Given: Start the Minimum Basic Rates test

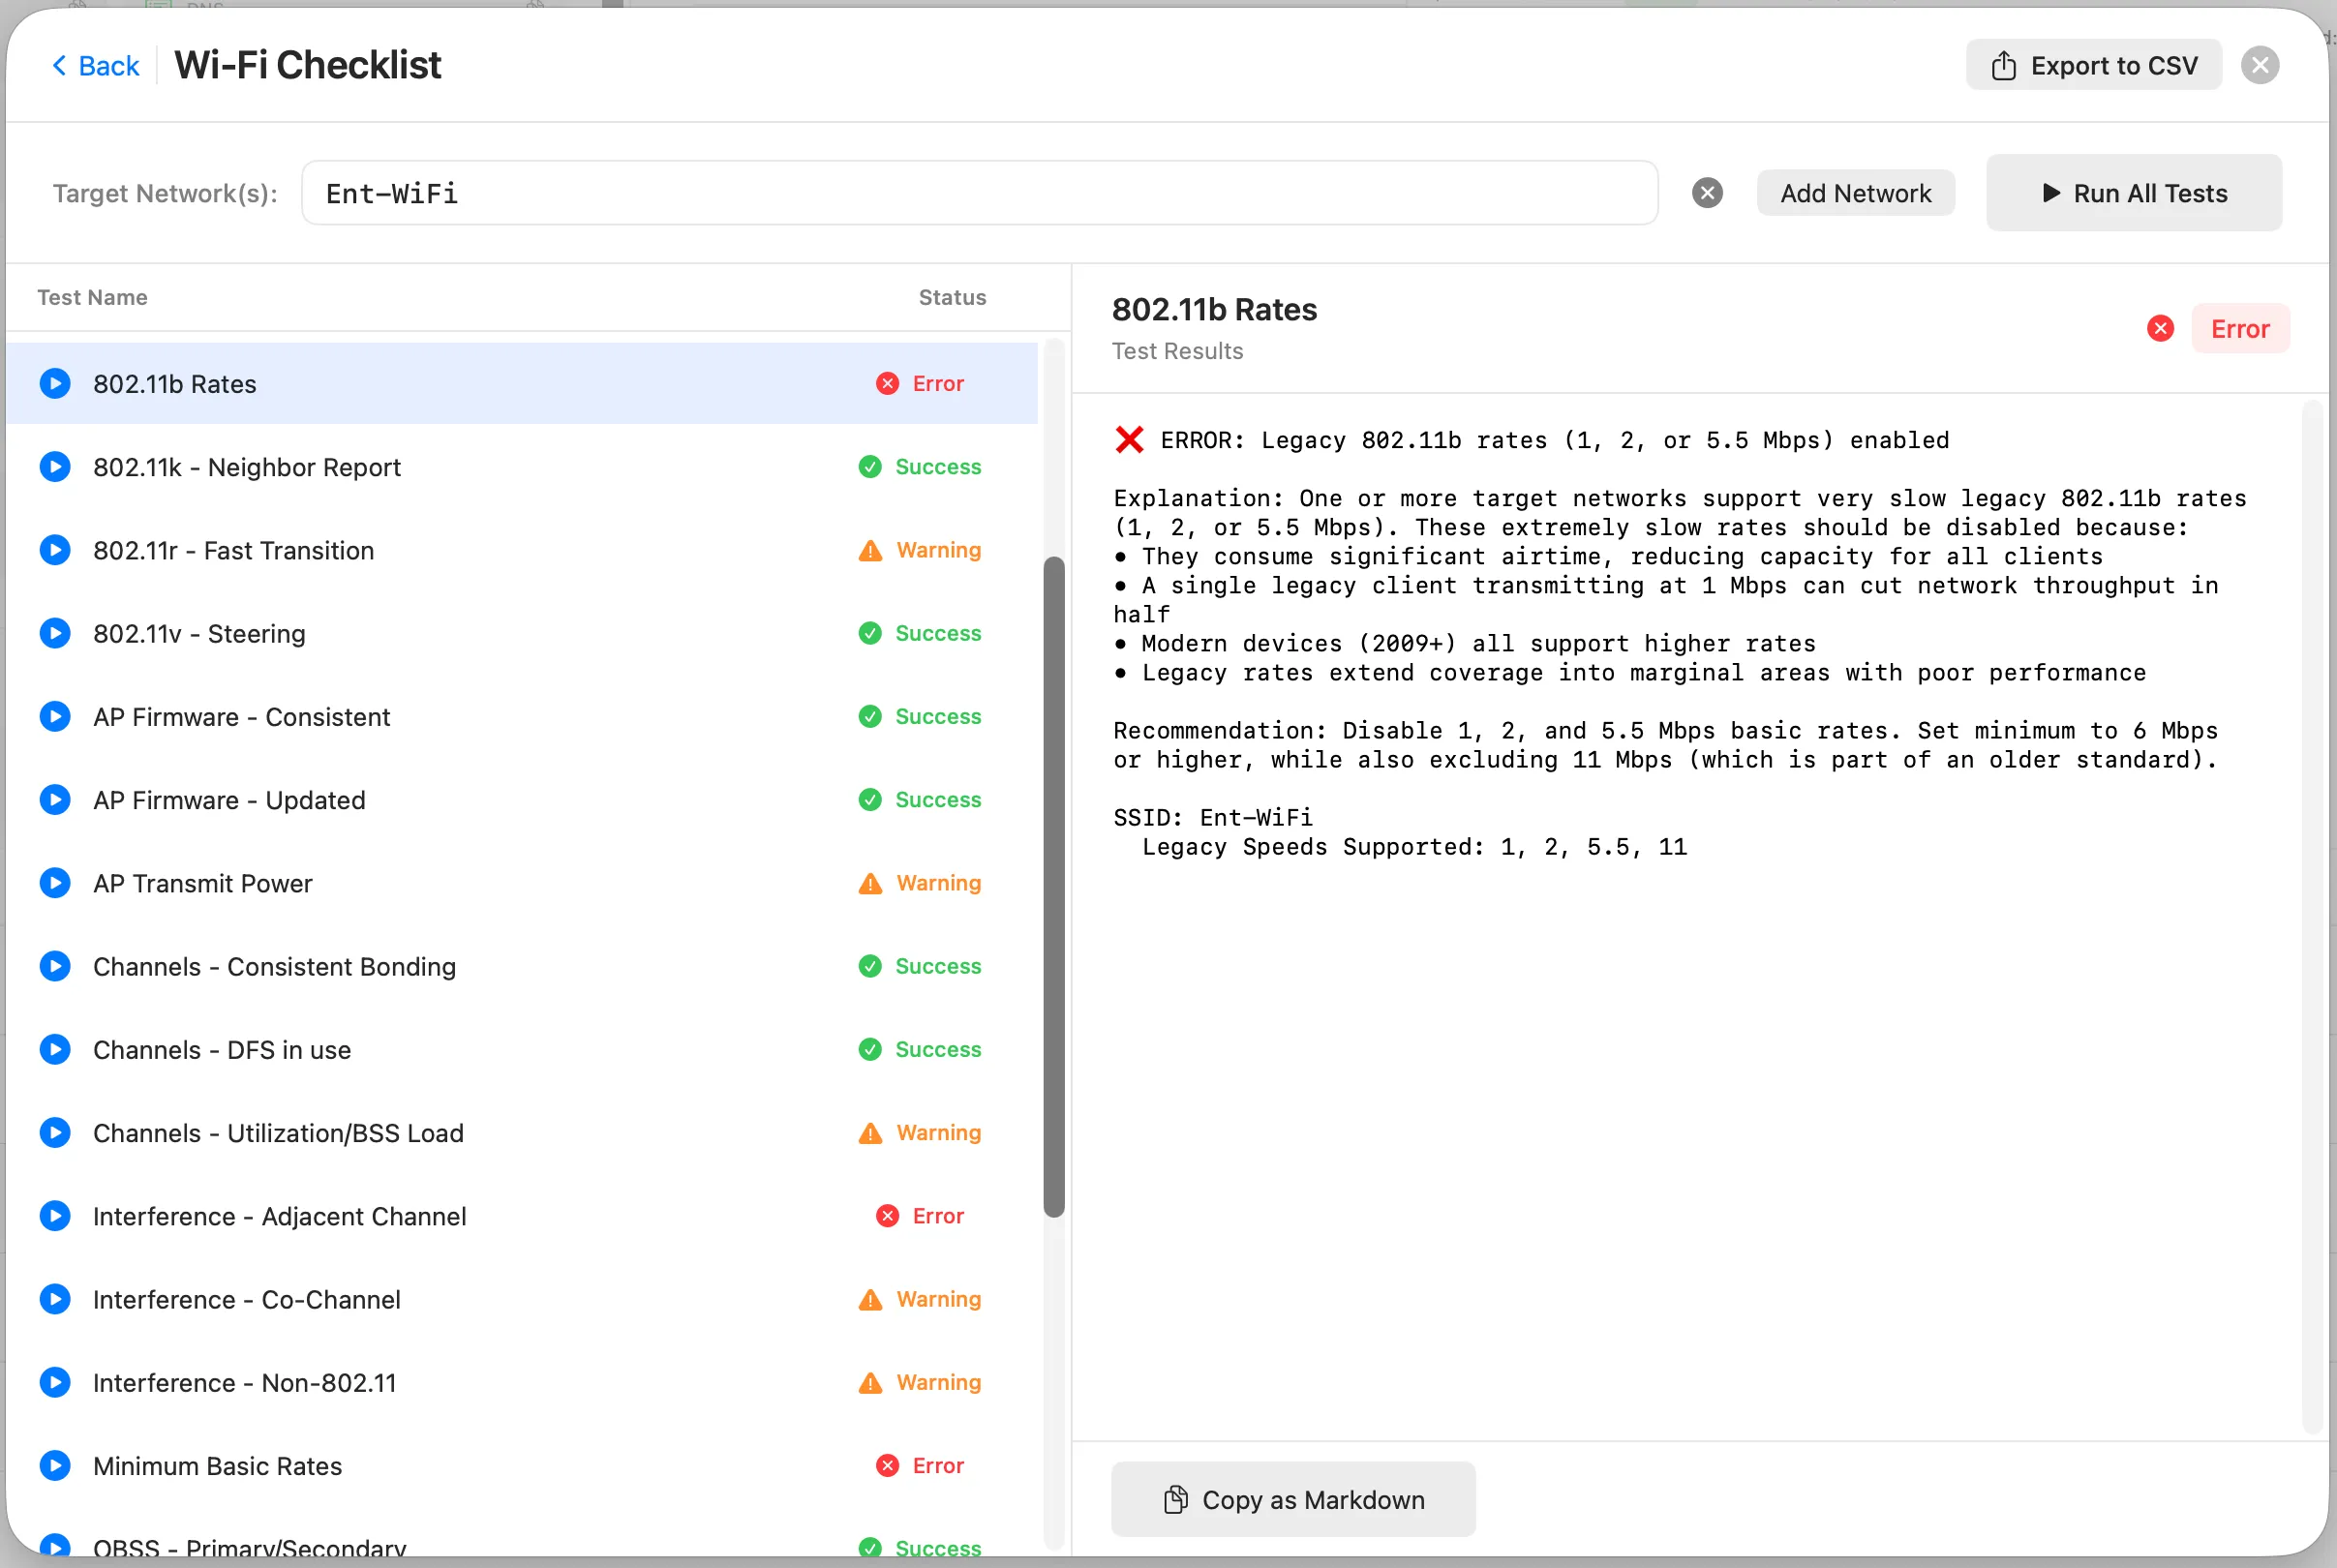Looking at the screenshot, I should (x=55, y=1465).
